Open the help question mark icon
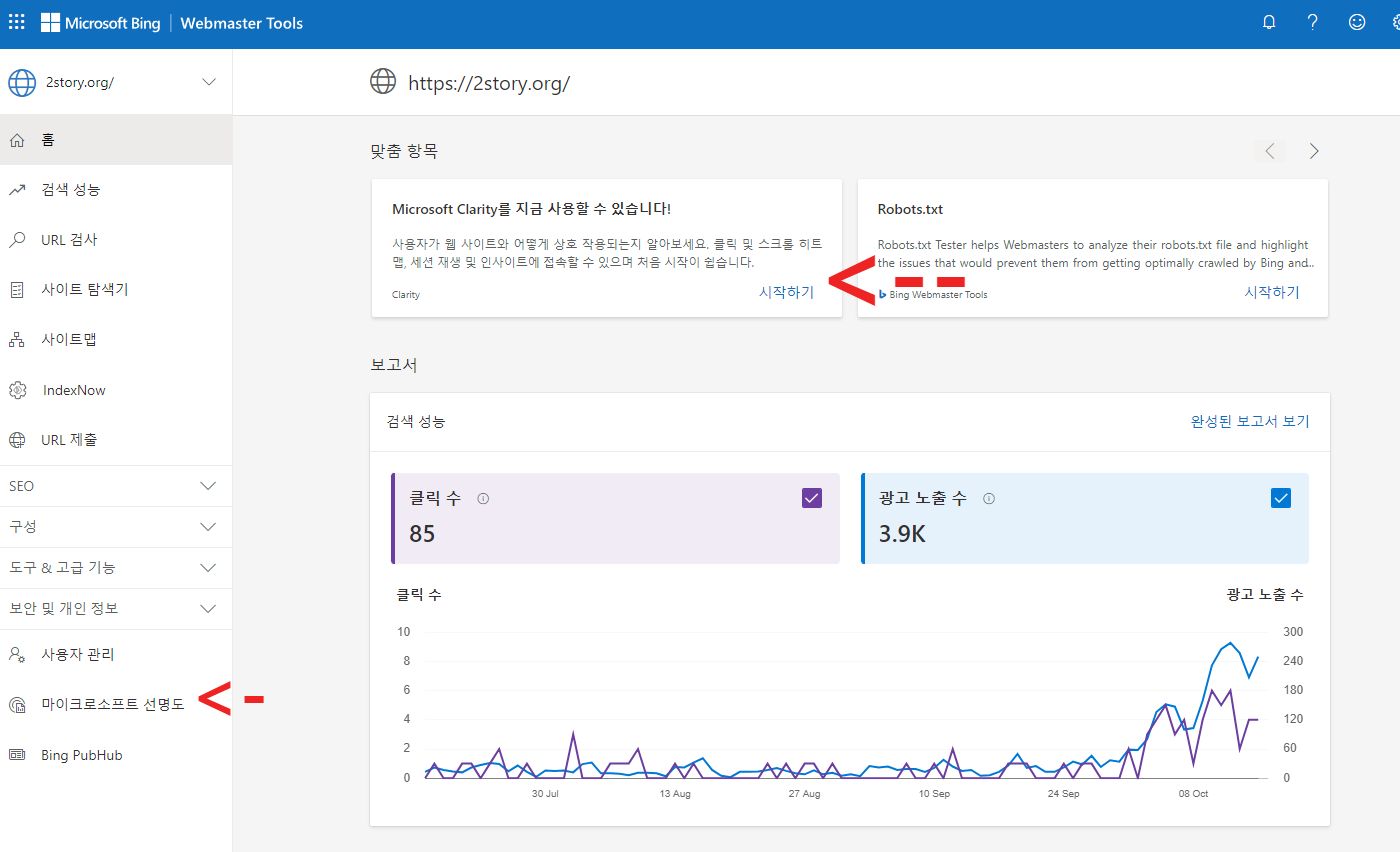This screenshot has width=1400, height=852. (x=1313, y=22)
